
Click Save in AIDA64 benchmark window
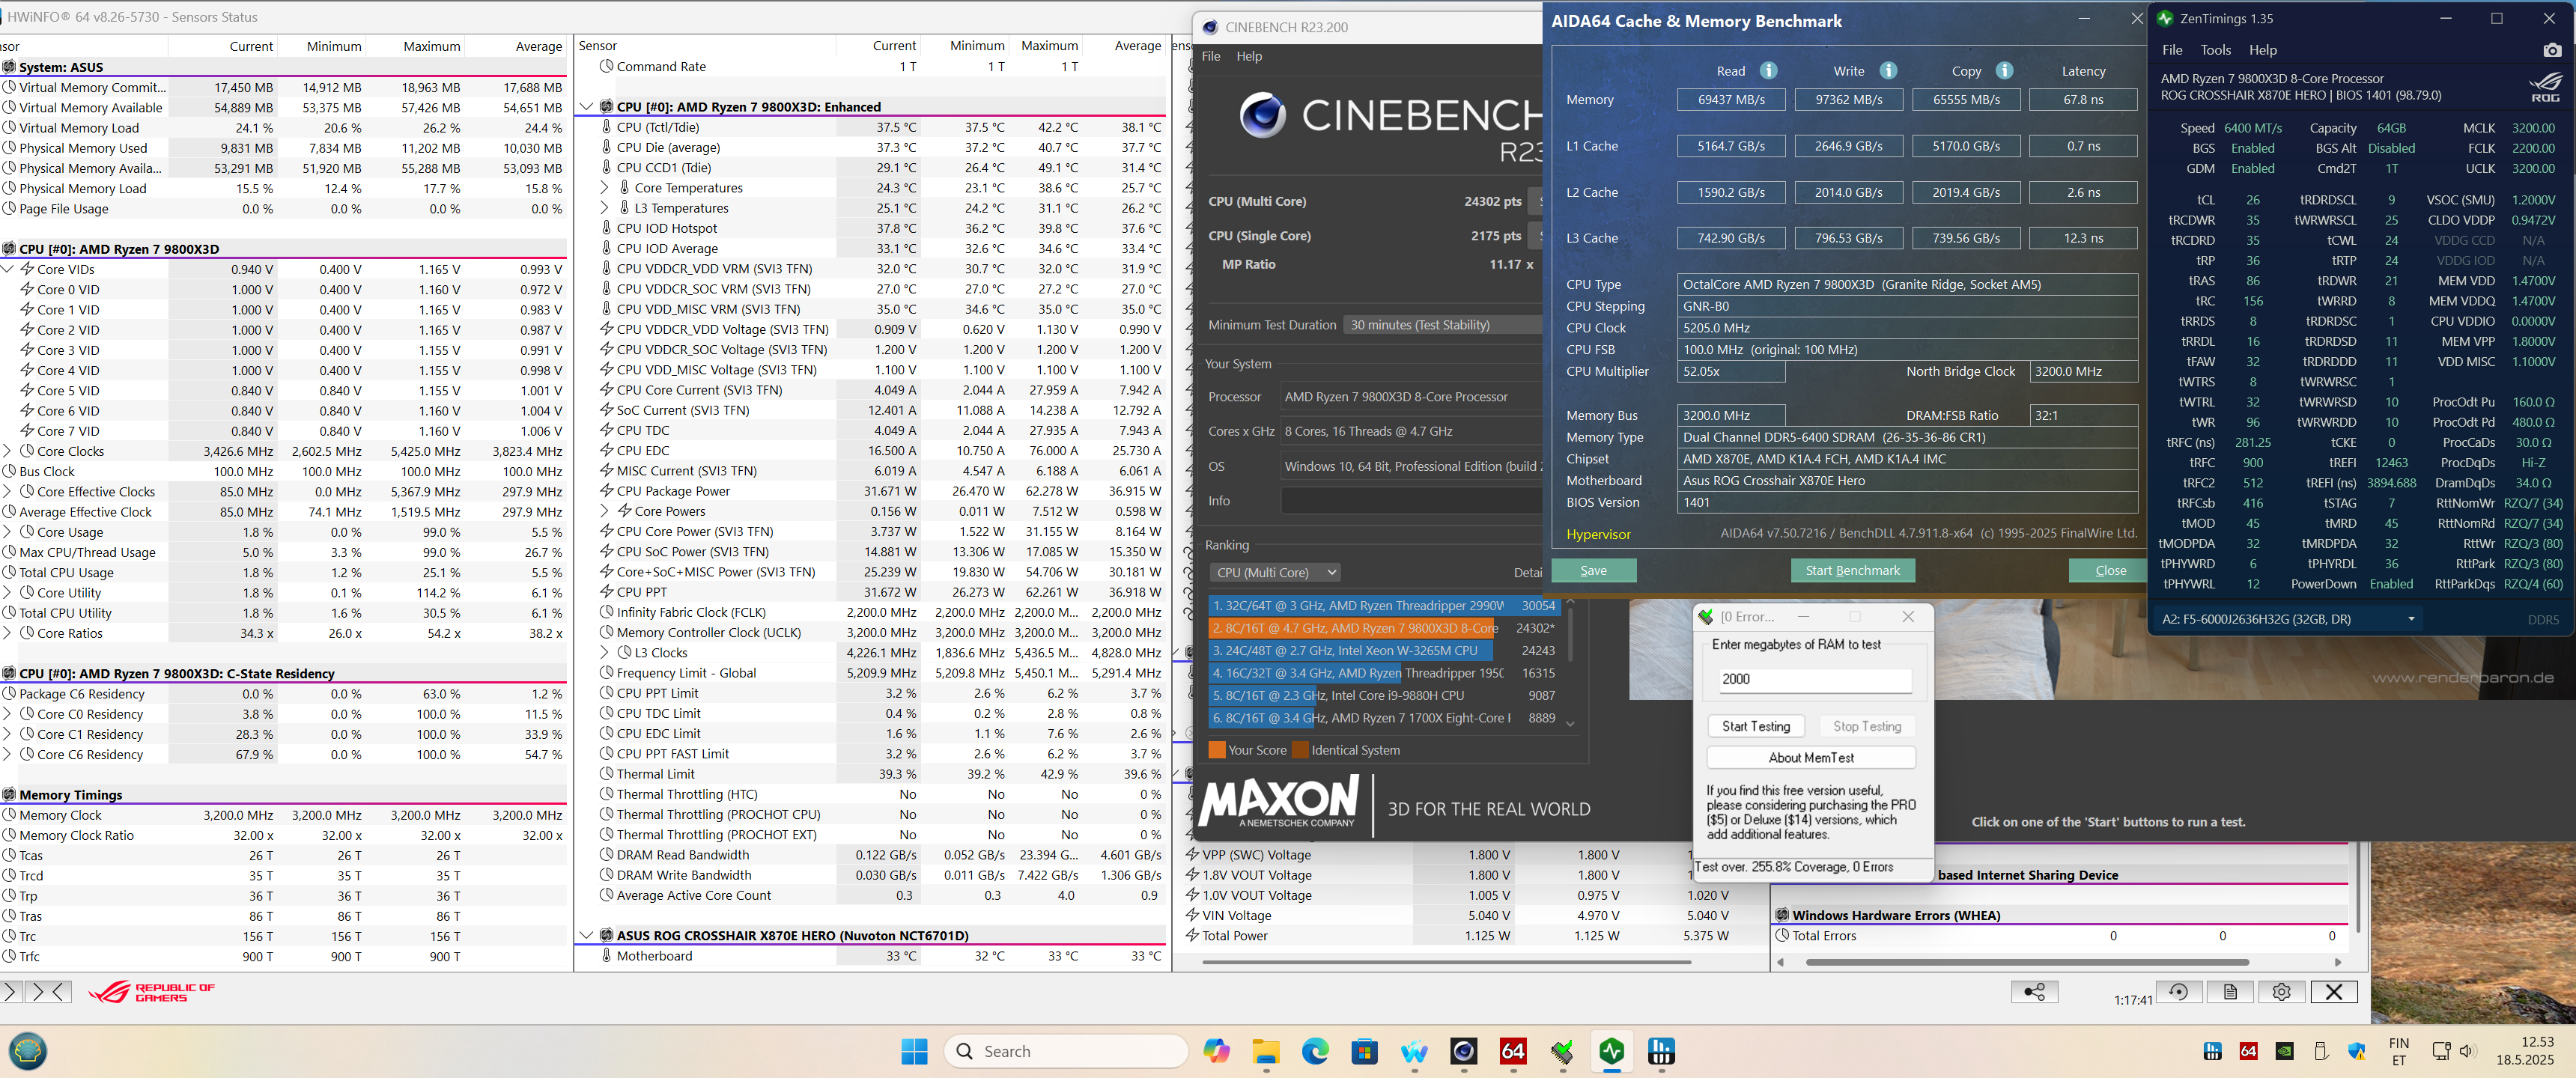(x=1594, y=571)
